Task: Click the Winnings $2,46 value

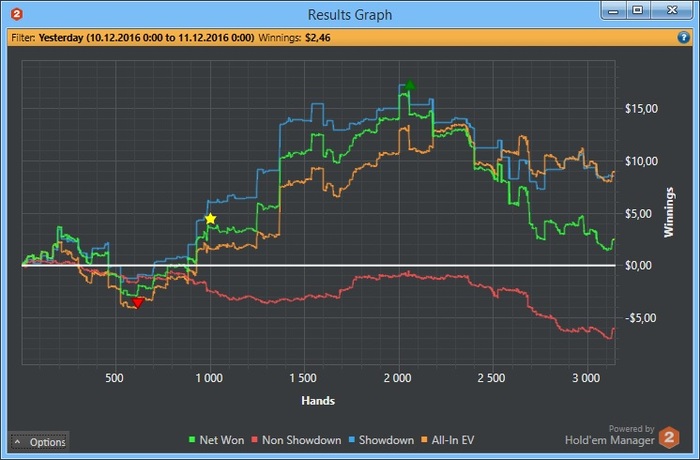Action: [317, 38]
